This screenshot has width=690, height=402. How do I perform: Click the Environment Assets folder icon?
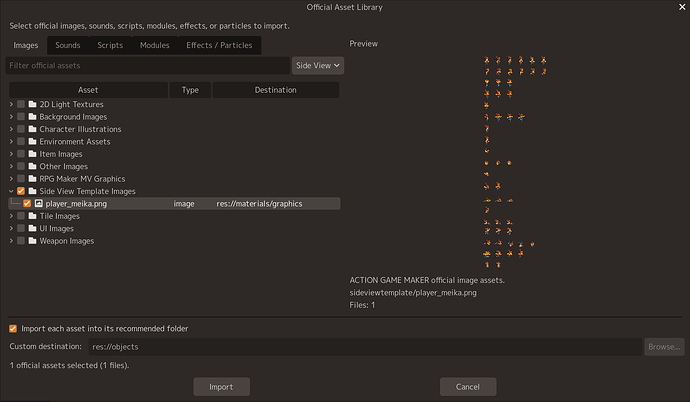point(33,141)
